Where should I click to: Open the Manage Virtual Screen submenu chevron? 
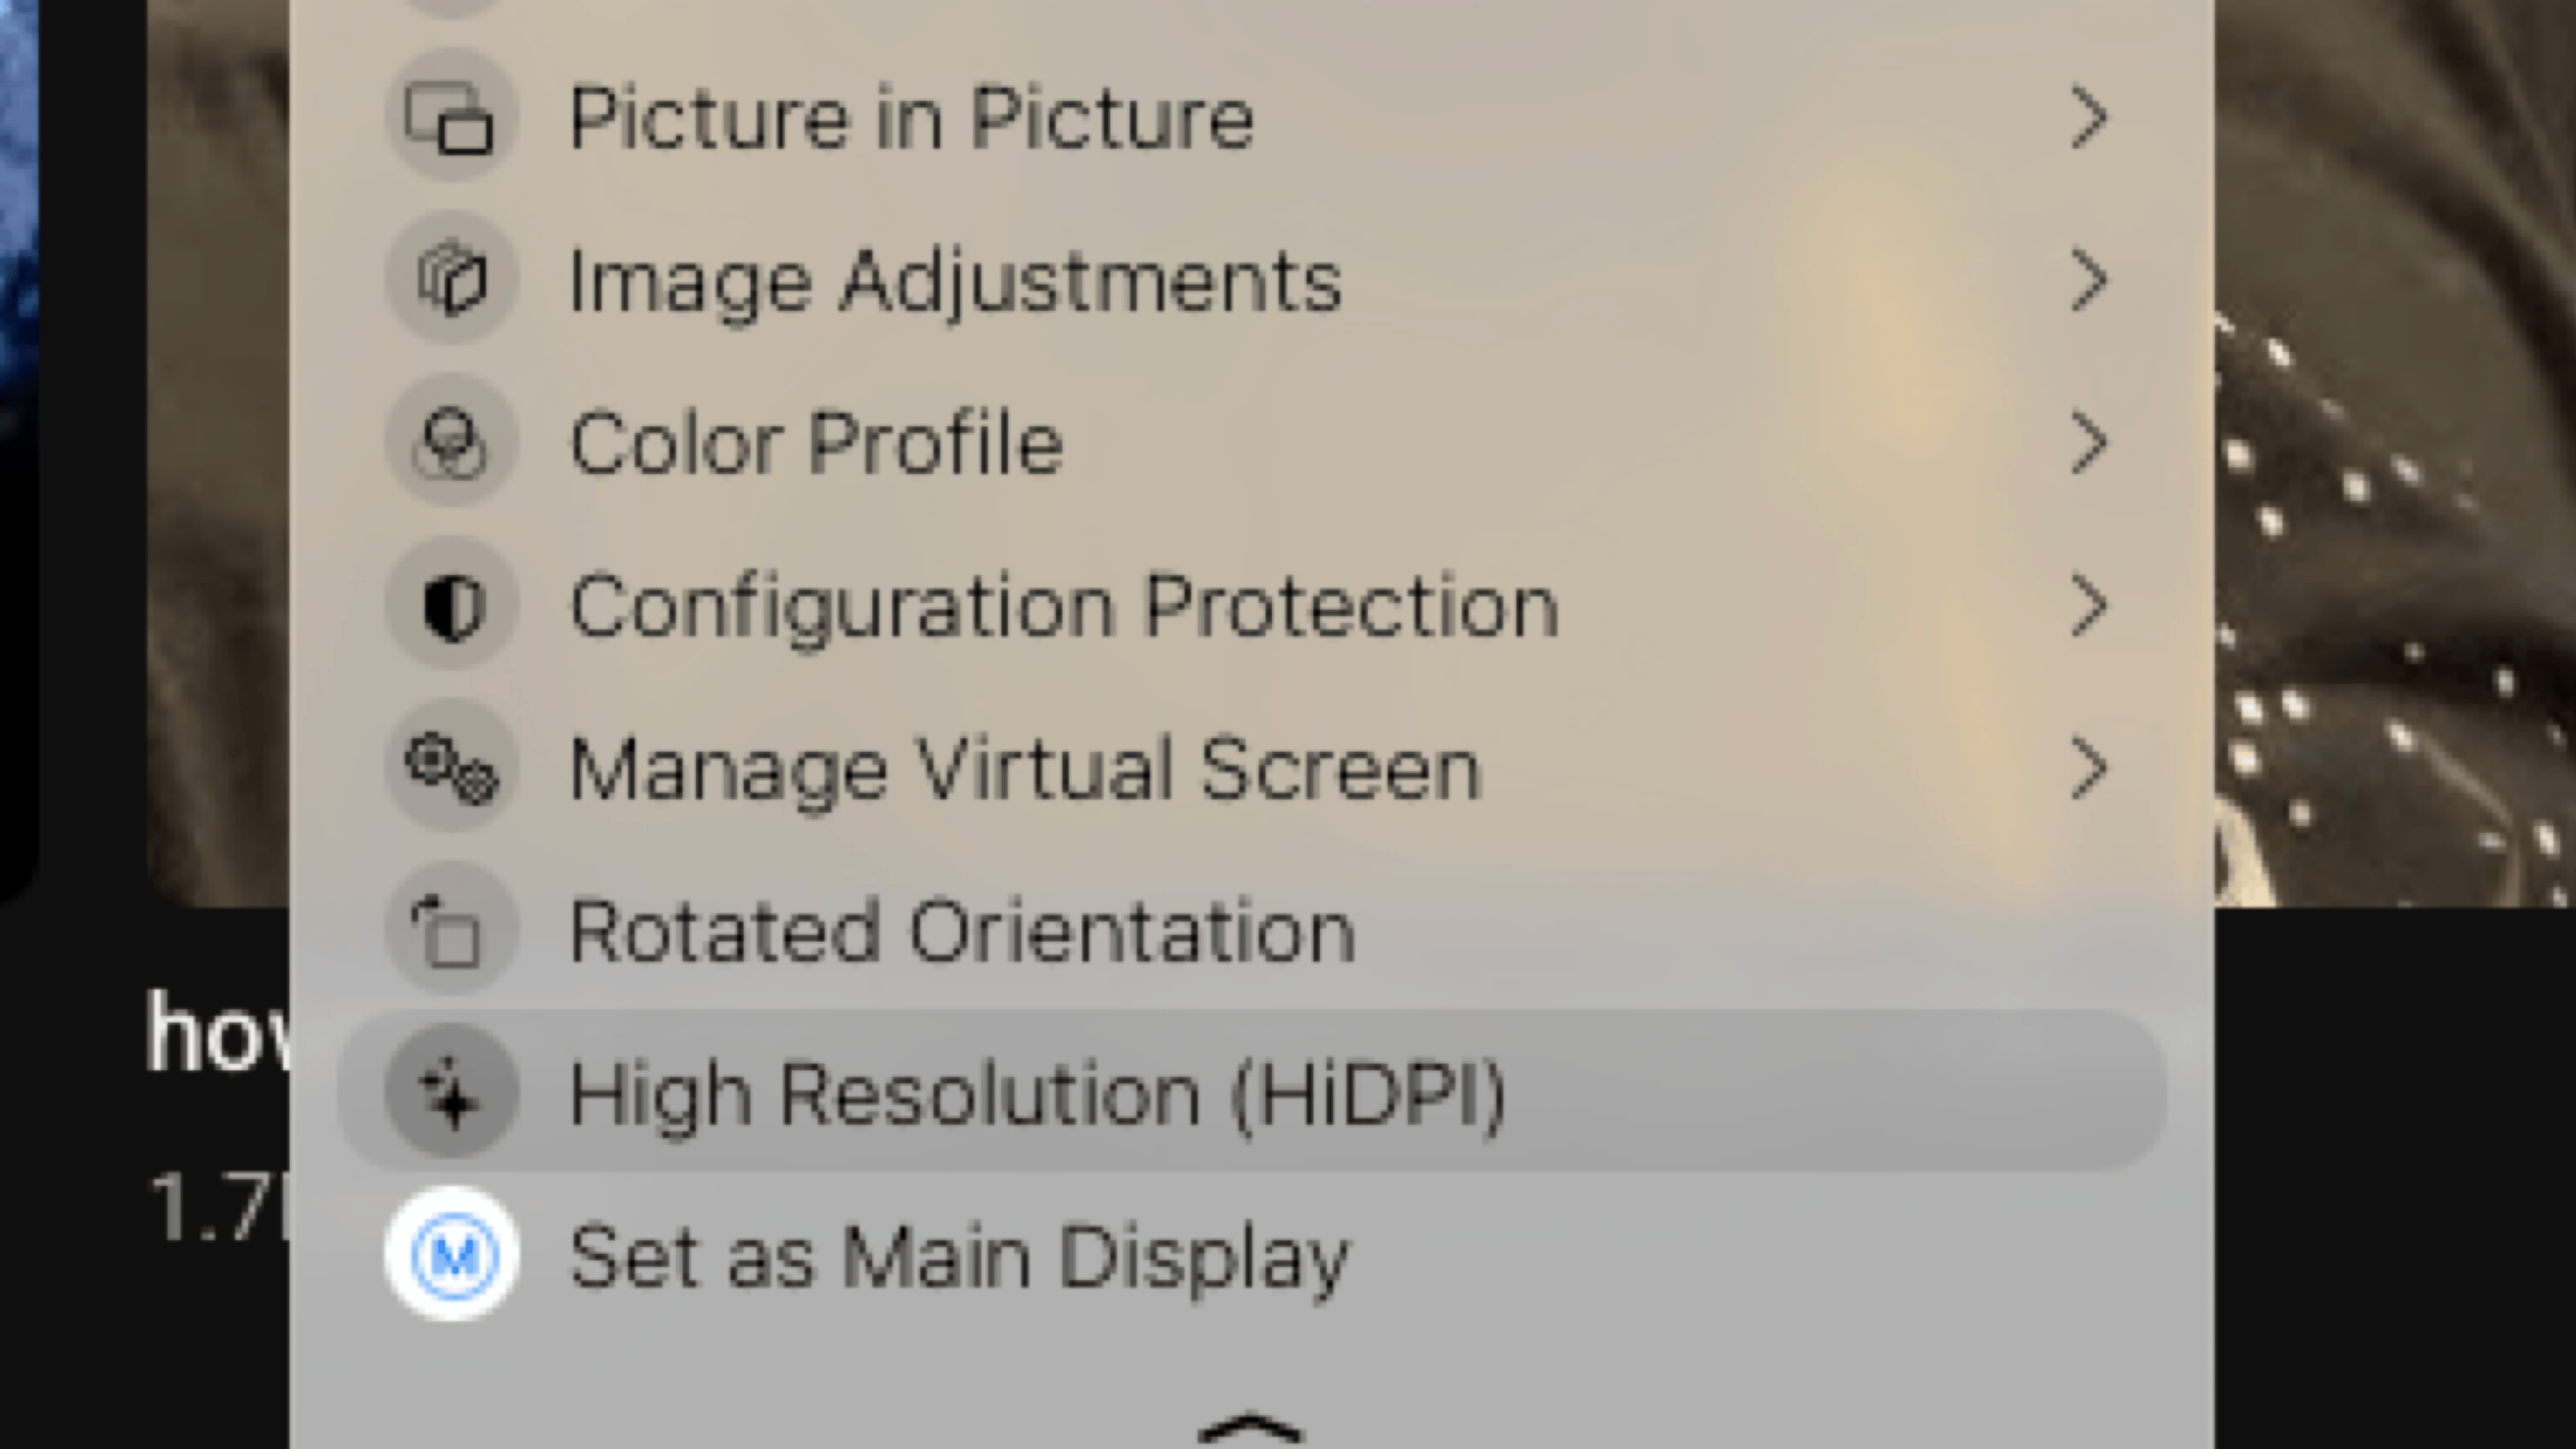coord(2088,768)
